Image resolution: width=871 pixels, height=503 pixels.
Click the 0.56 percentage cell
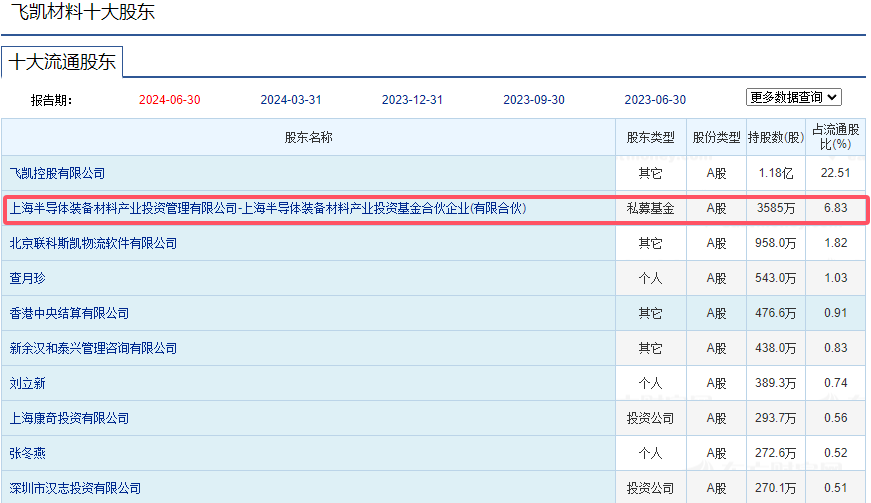tap(835, 418)
